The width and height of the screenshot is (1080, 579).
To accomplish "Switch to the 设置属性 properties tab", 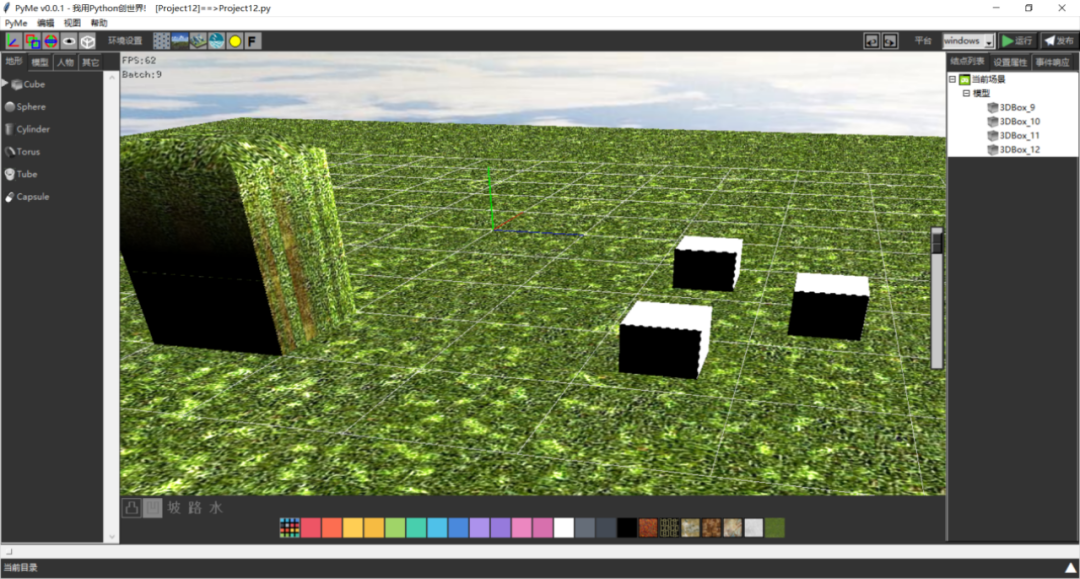I will pyautogui.click(x=1010, y=62).
